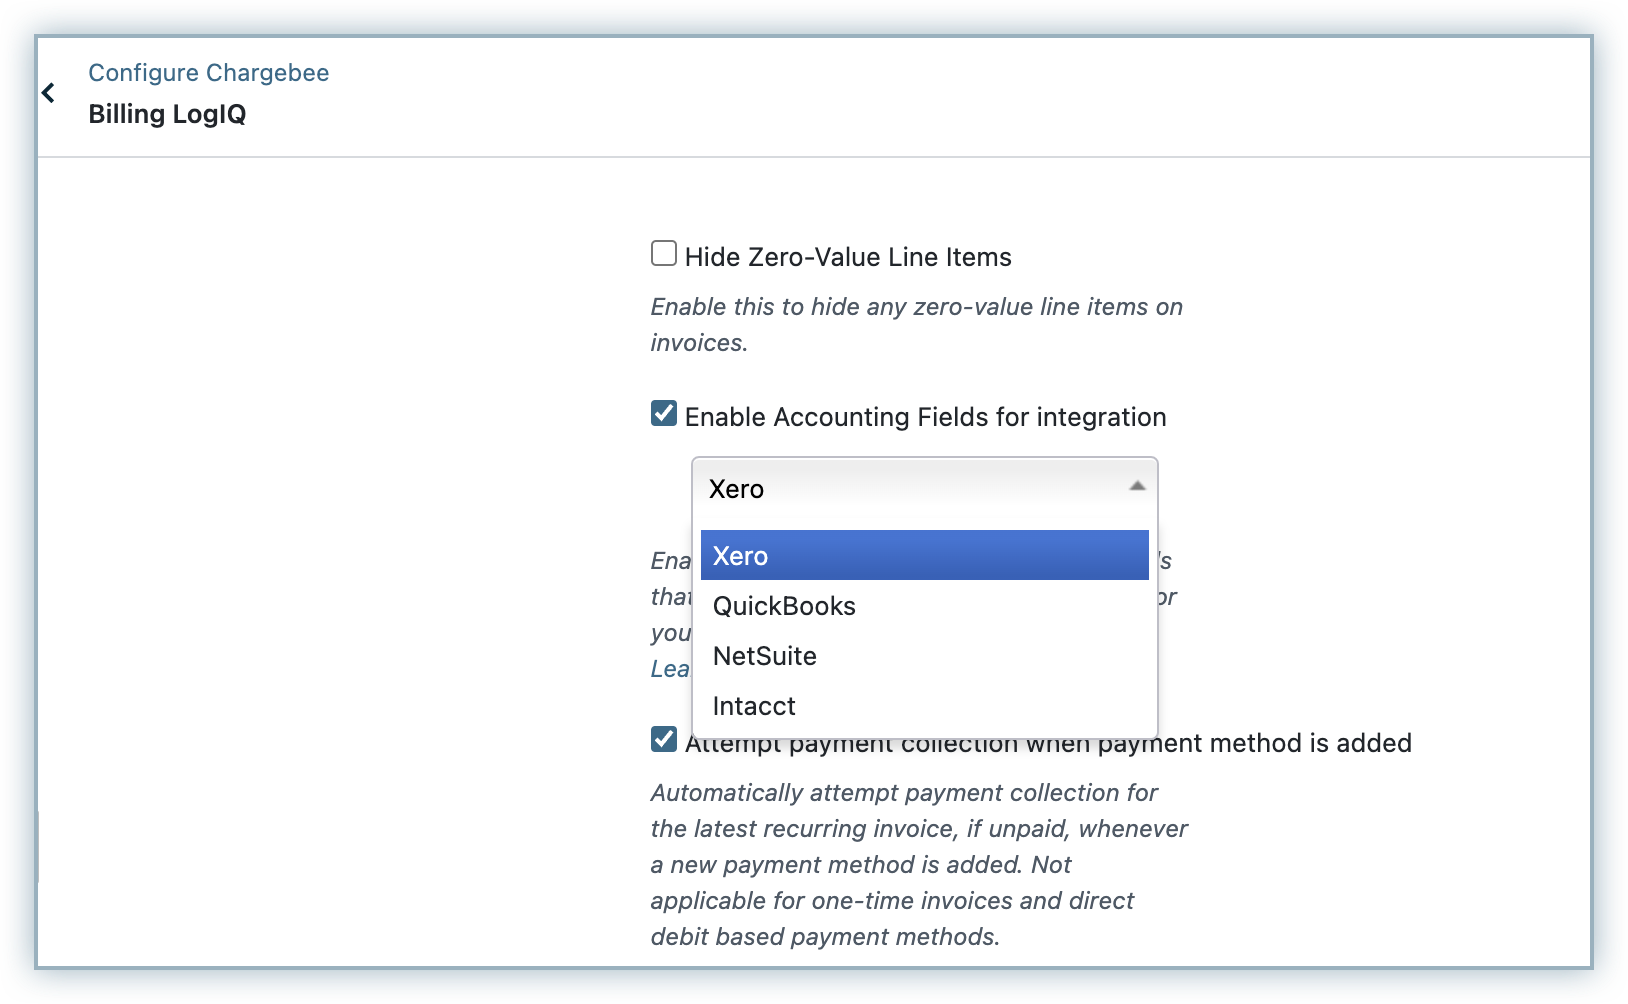Open the Configure Chargebee breadcrumb link
1628x1004 pixels.
point(208,73)
